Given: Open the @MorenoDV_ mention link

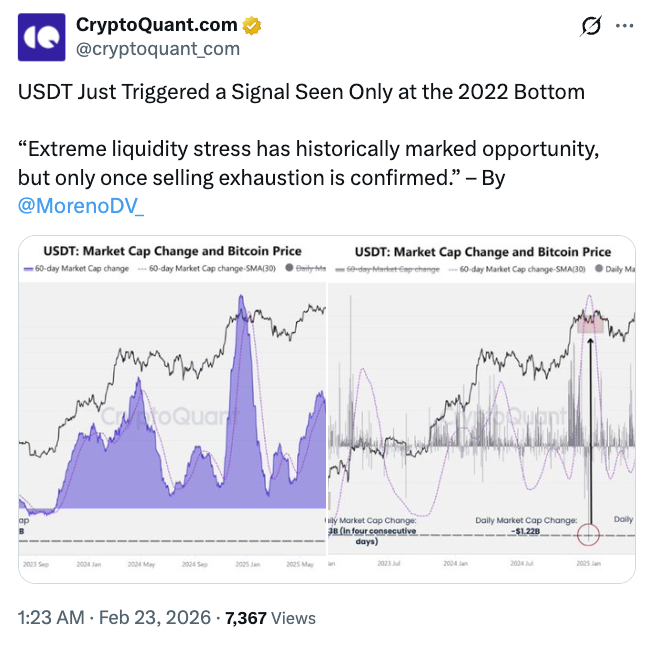Looking at the screenshot, I should point(81,205).
